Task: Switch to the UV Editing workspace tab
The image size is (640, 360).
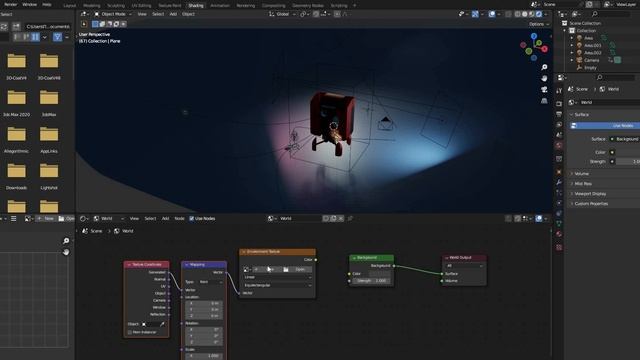Action: point(141,6)
